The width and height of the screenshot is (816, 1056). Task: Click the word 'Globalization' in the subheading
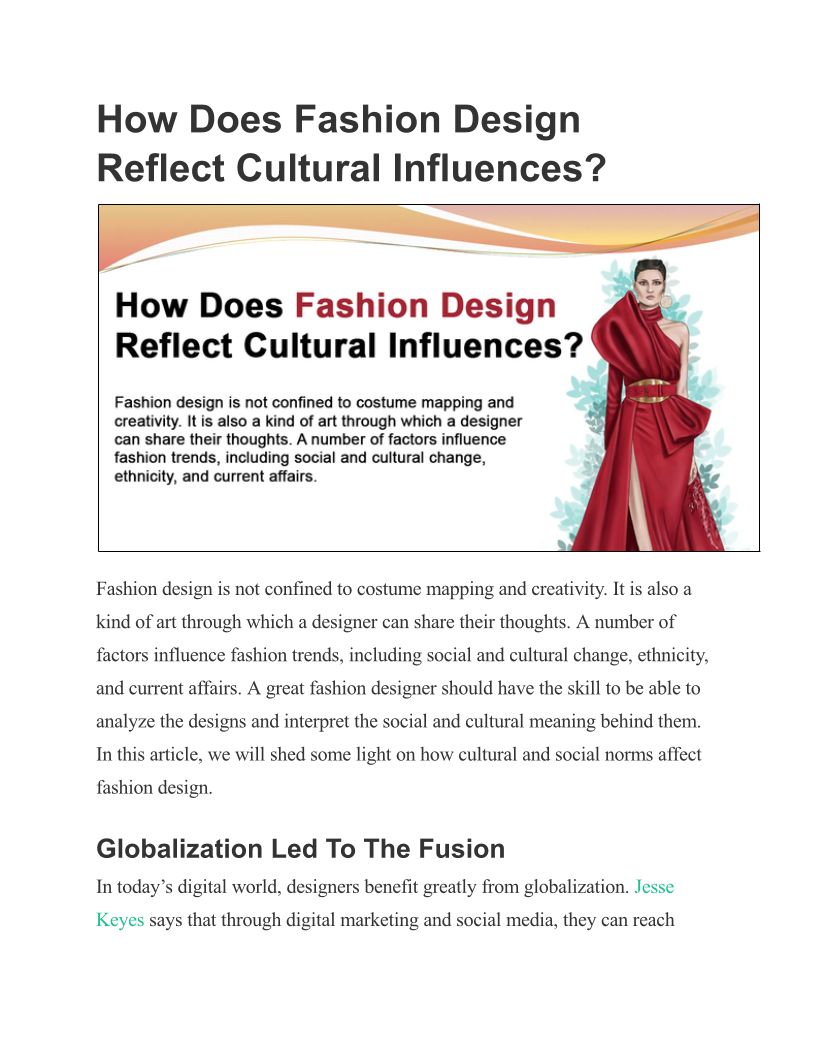(180, 849)
